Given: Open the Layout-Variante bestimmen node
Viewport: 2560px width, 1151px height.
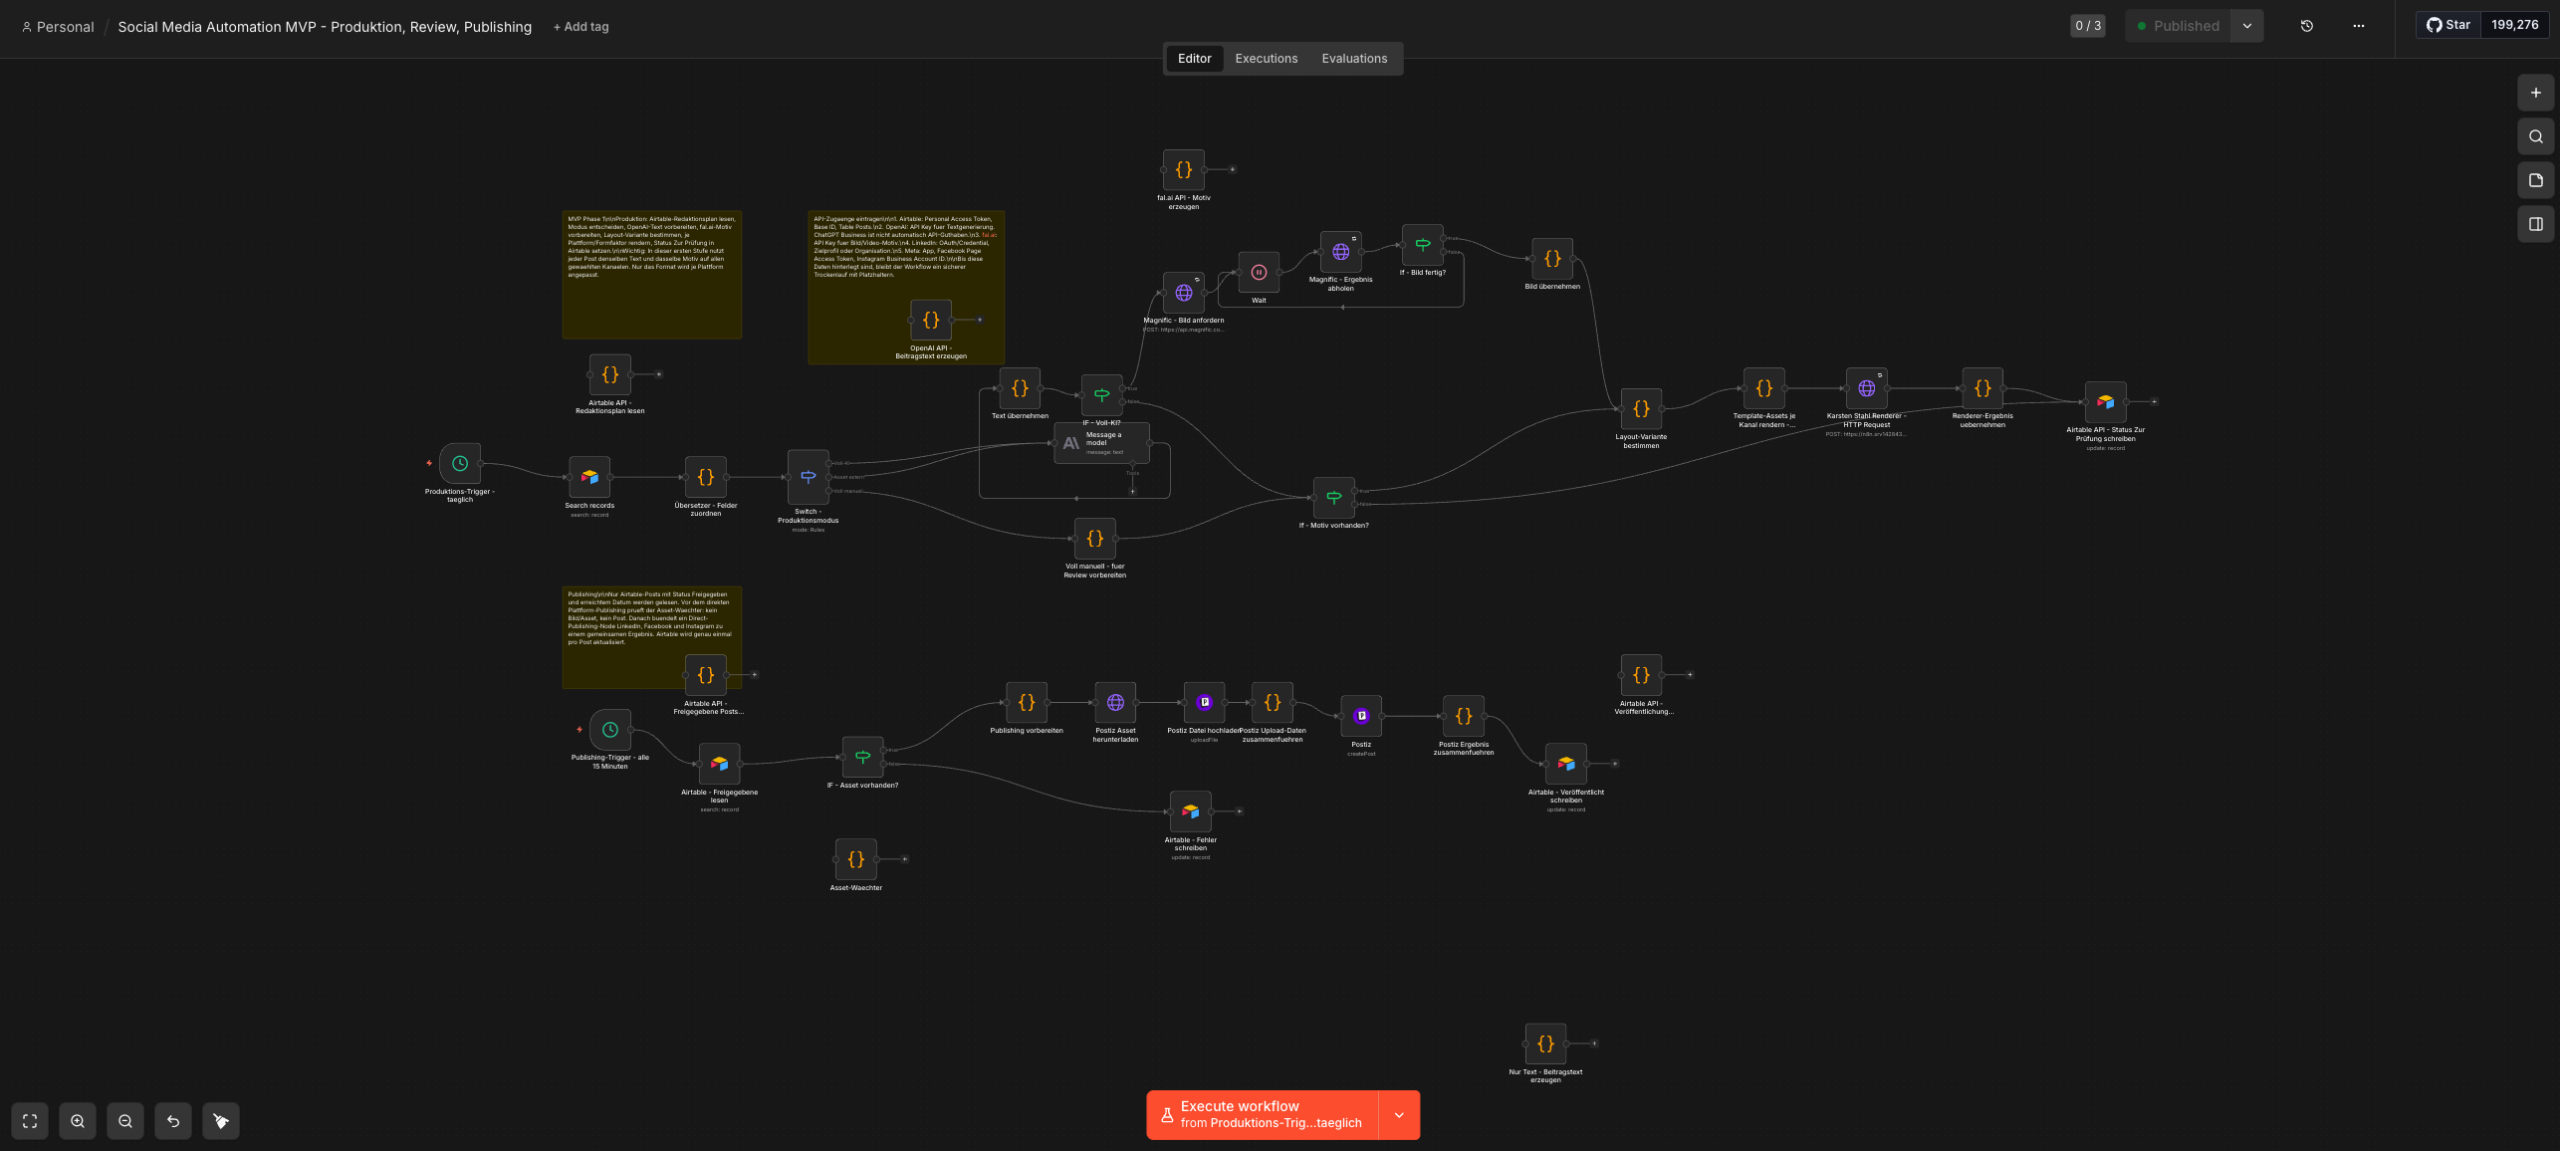Looking at the screenshot, I should click(1641, 409).
